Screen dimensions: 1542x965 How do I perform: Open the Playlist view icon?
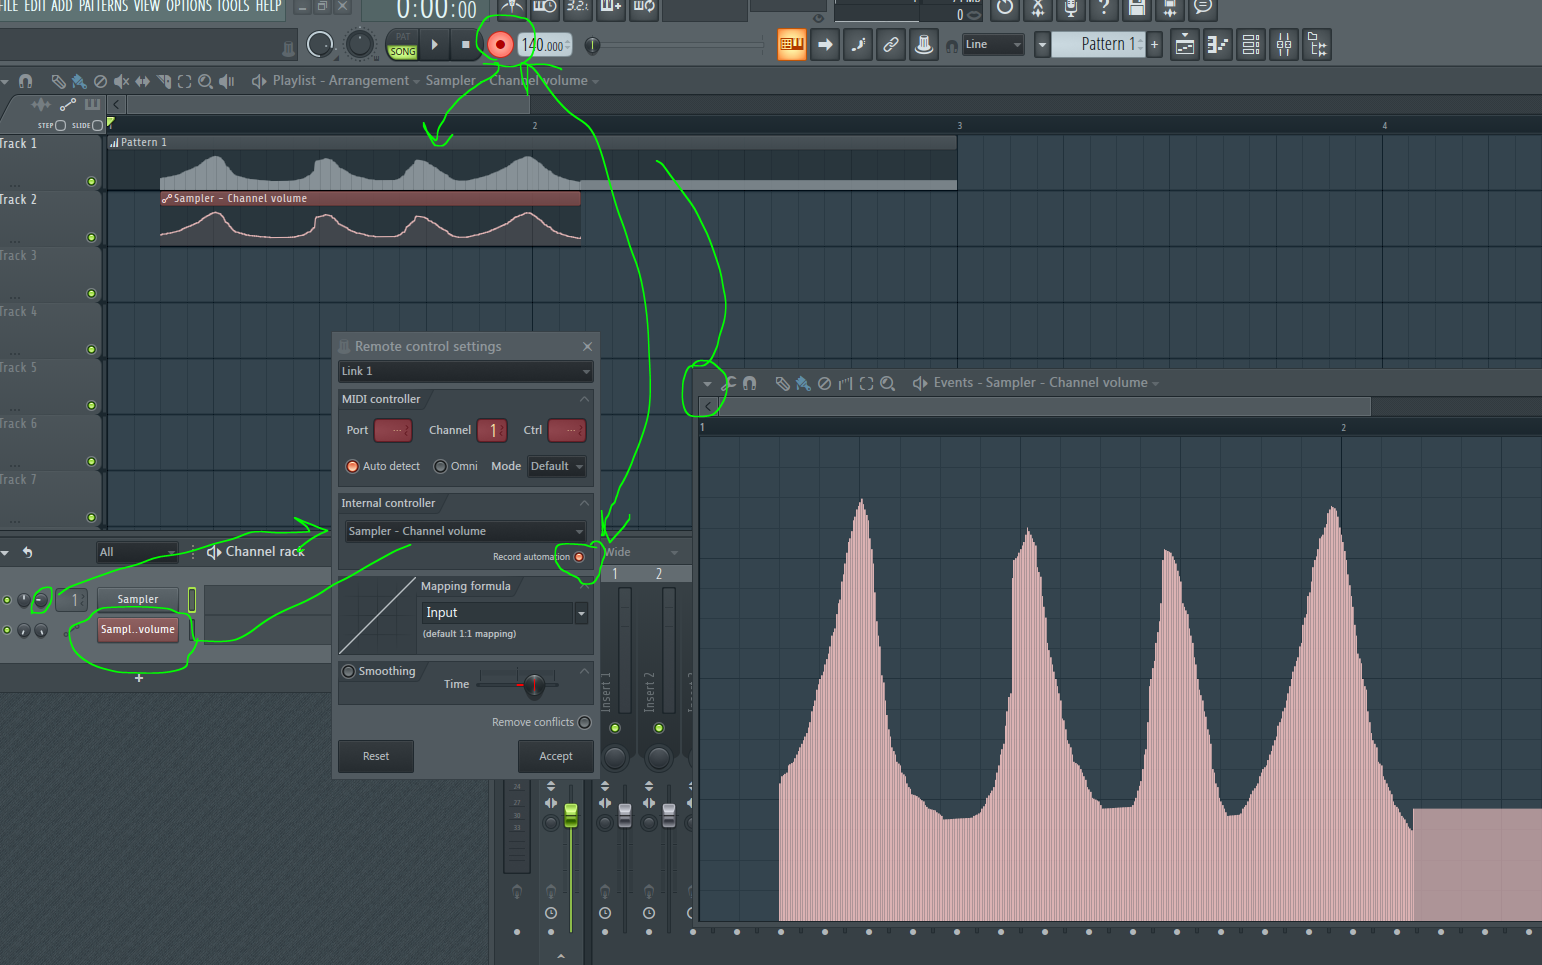tap(1185, 45)
